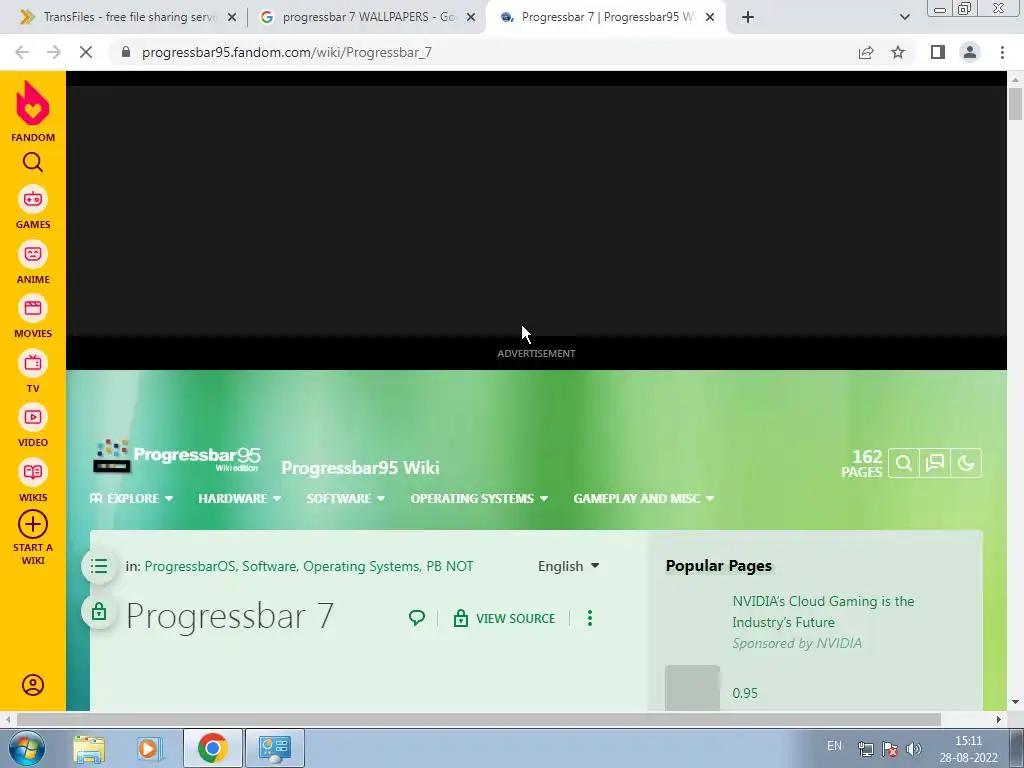Open a new browser tab
This screenshot has width=1024, height=768.
pyautogui.click(x=748, y=17)
